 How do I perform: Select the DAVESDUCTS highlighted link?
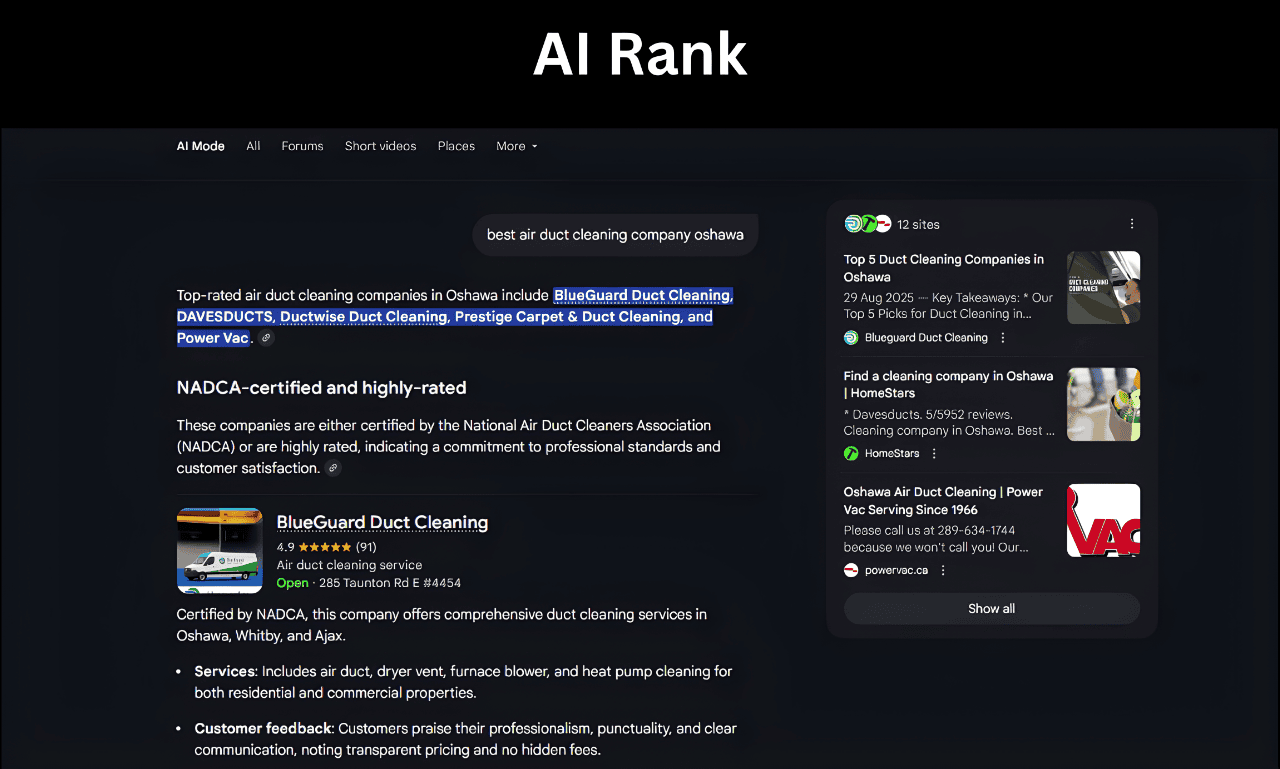click(x=224, y=316)
